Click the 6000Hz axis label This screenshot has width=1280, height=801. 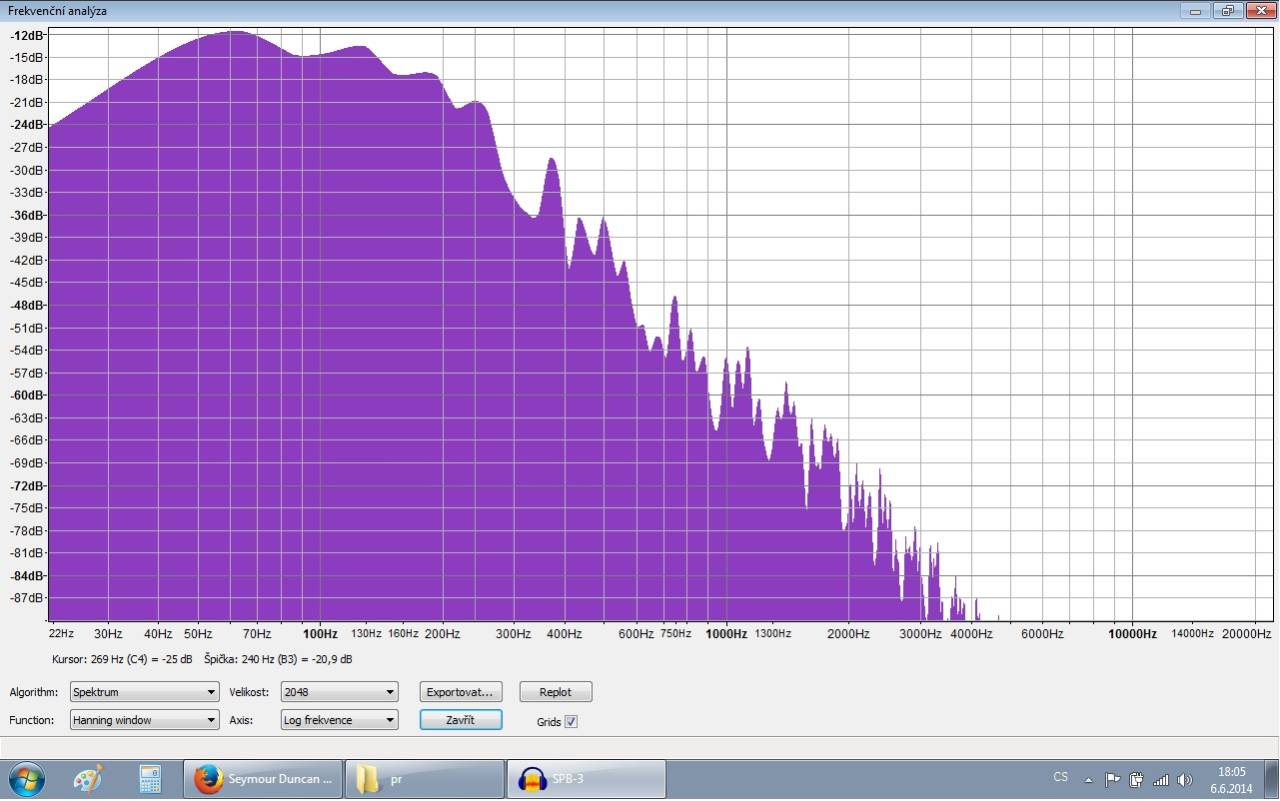(1041, 634)
